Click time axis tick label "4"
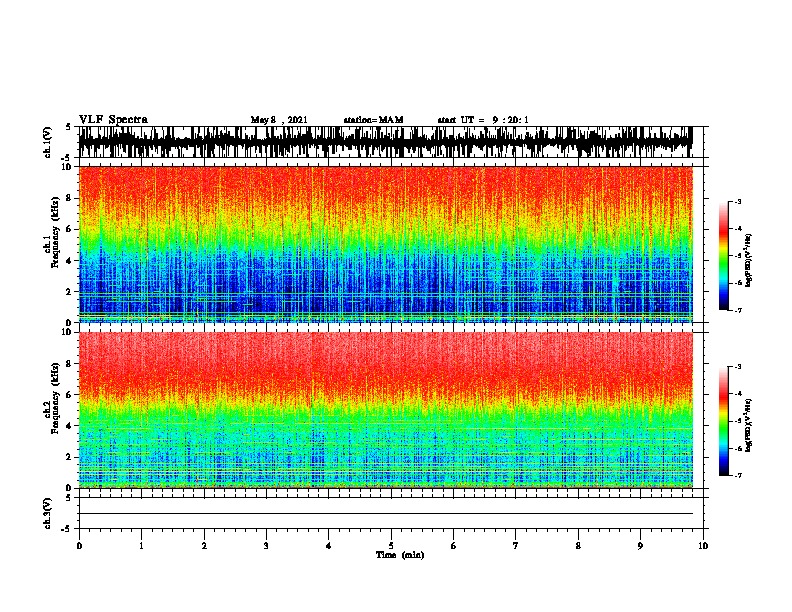 tap(329, 546)
